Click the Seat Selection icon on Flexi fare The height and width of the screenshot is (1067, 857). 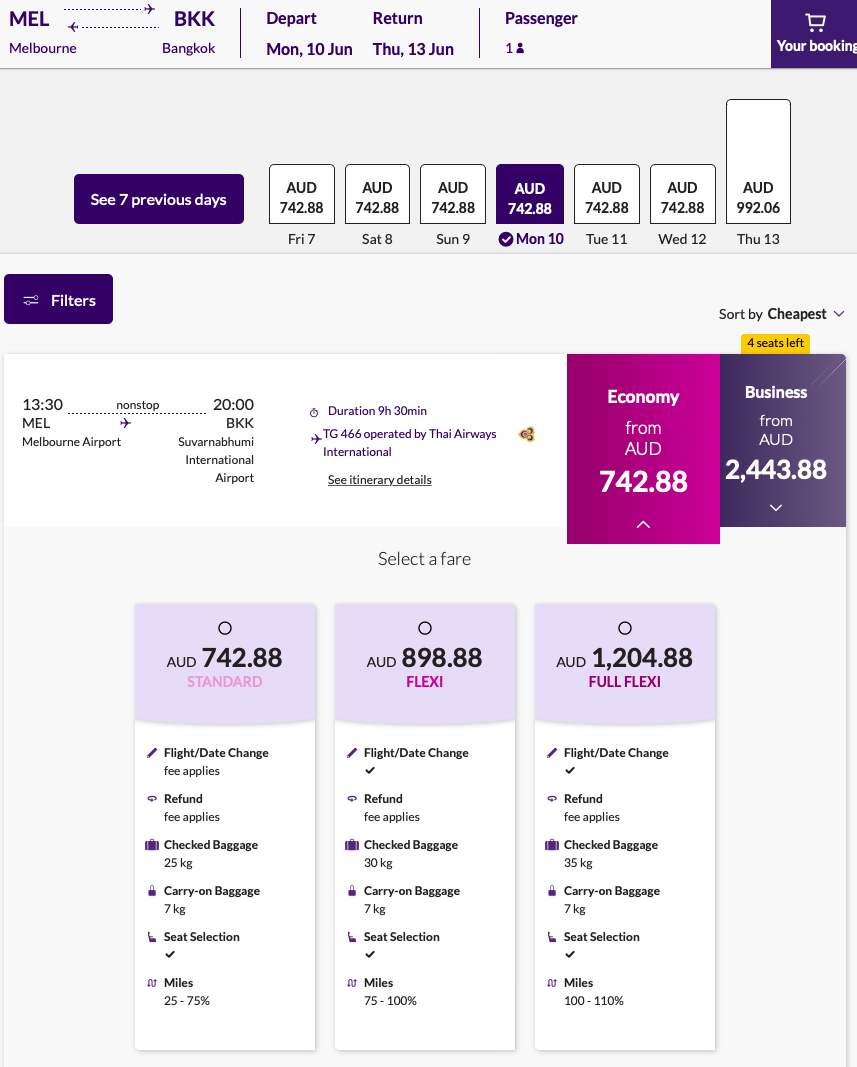click(x=350, y=937)
